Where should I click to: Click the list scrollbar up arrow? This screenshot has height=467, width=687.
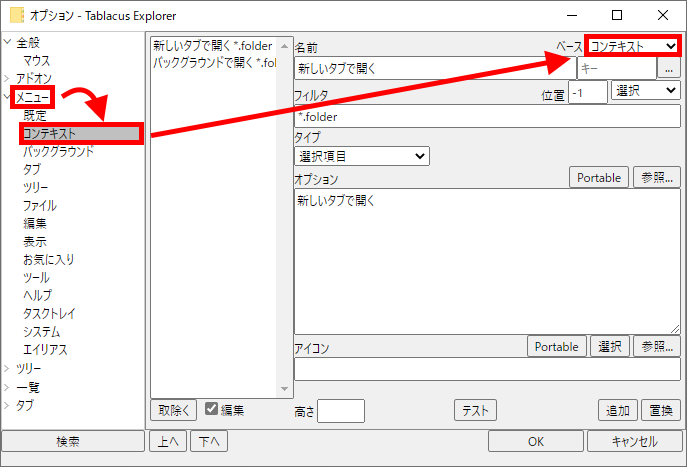click(284, 46)
